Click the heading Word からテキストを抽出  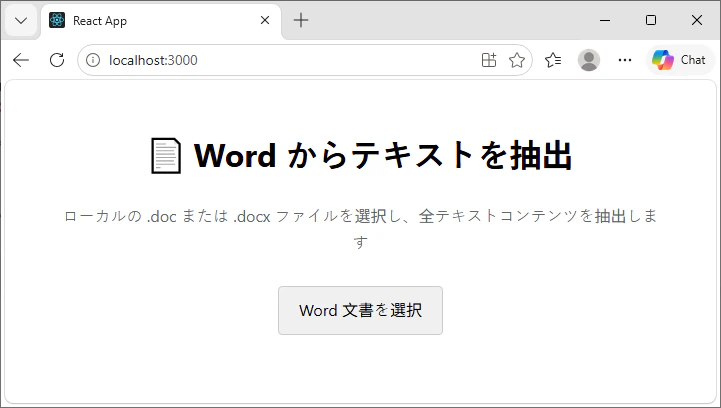click(x=383, y=155)
